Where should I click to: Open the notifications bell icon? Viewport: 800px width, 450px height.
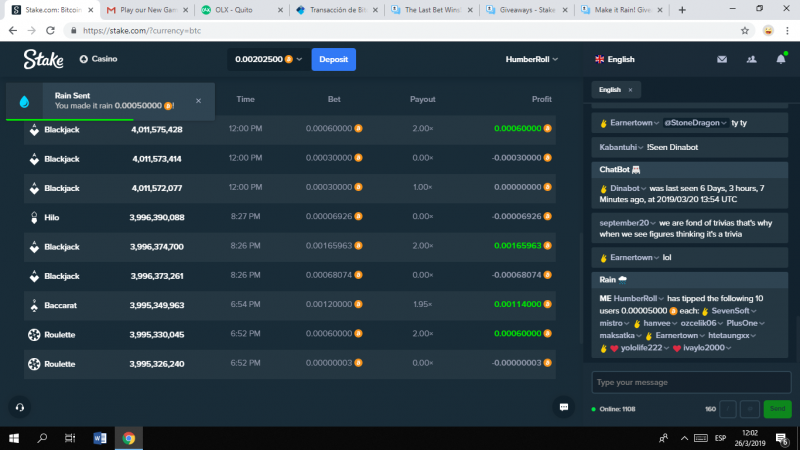point(781,59)
